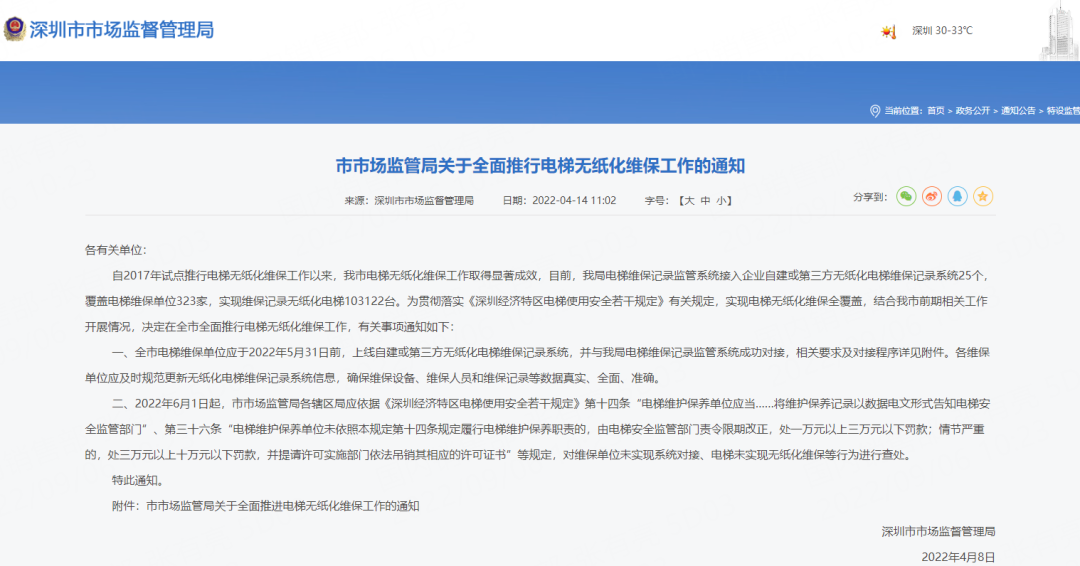The image size is (1080, 566).
Task: Click the 深圳 30-33℃ weather text
Action: (x=942, y=31)
